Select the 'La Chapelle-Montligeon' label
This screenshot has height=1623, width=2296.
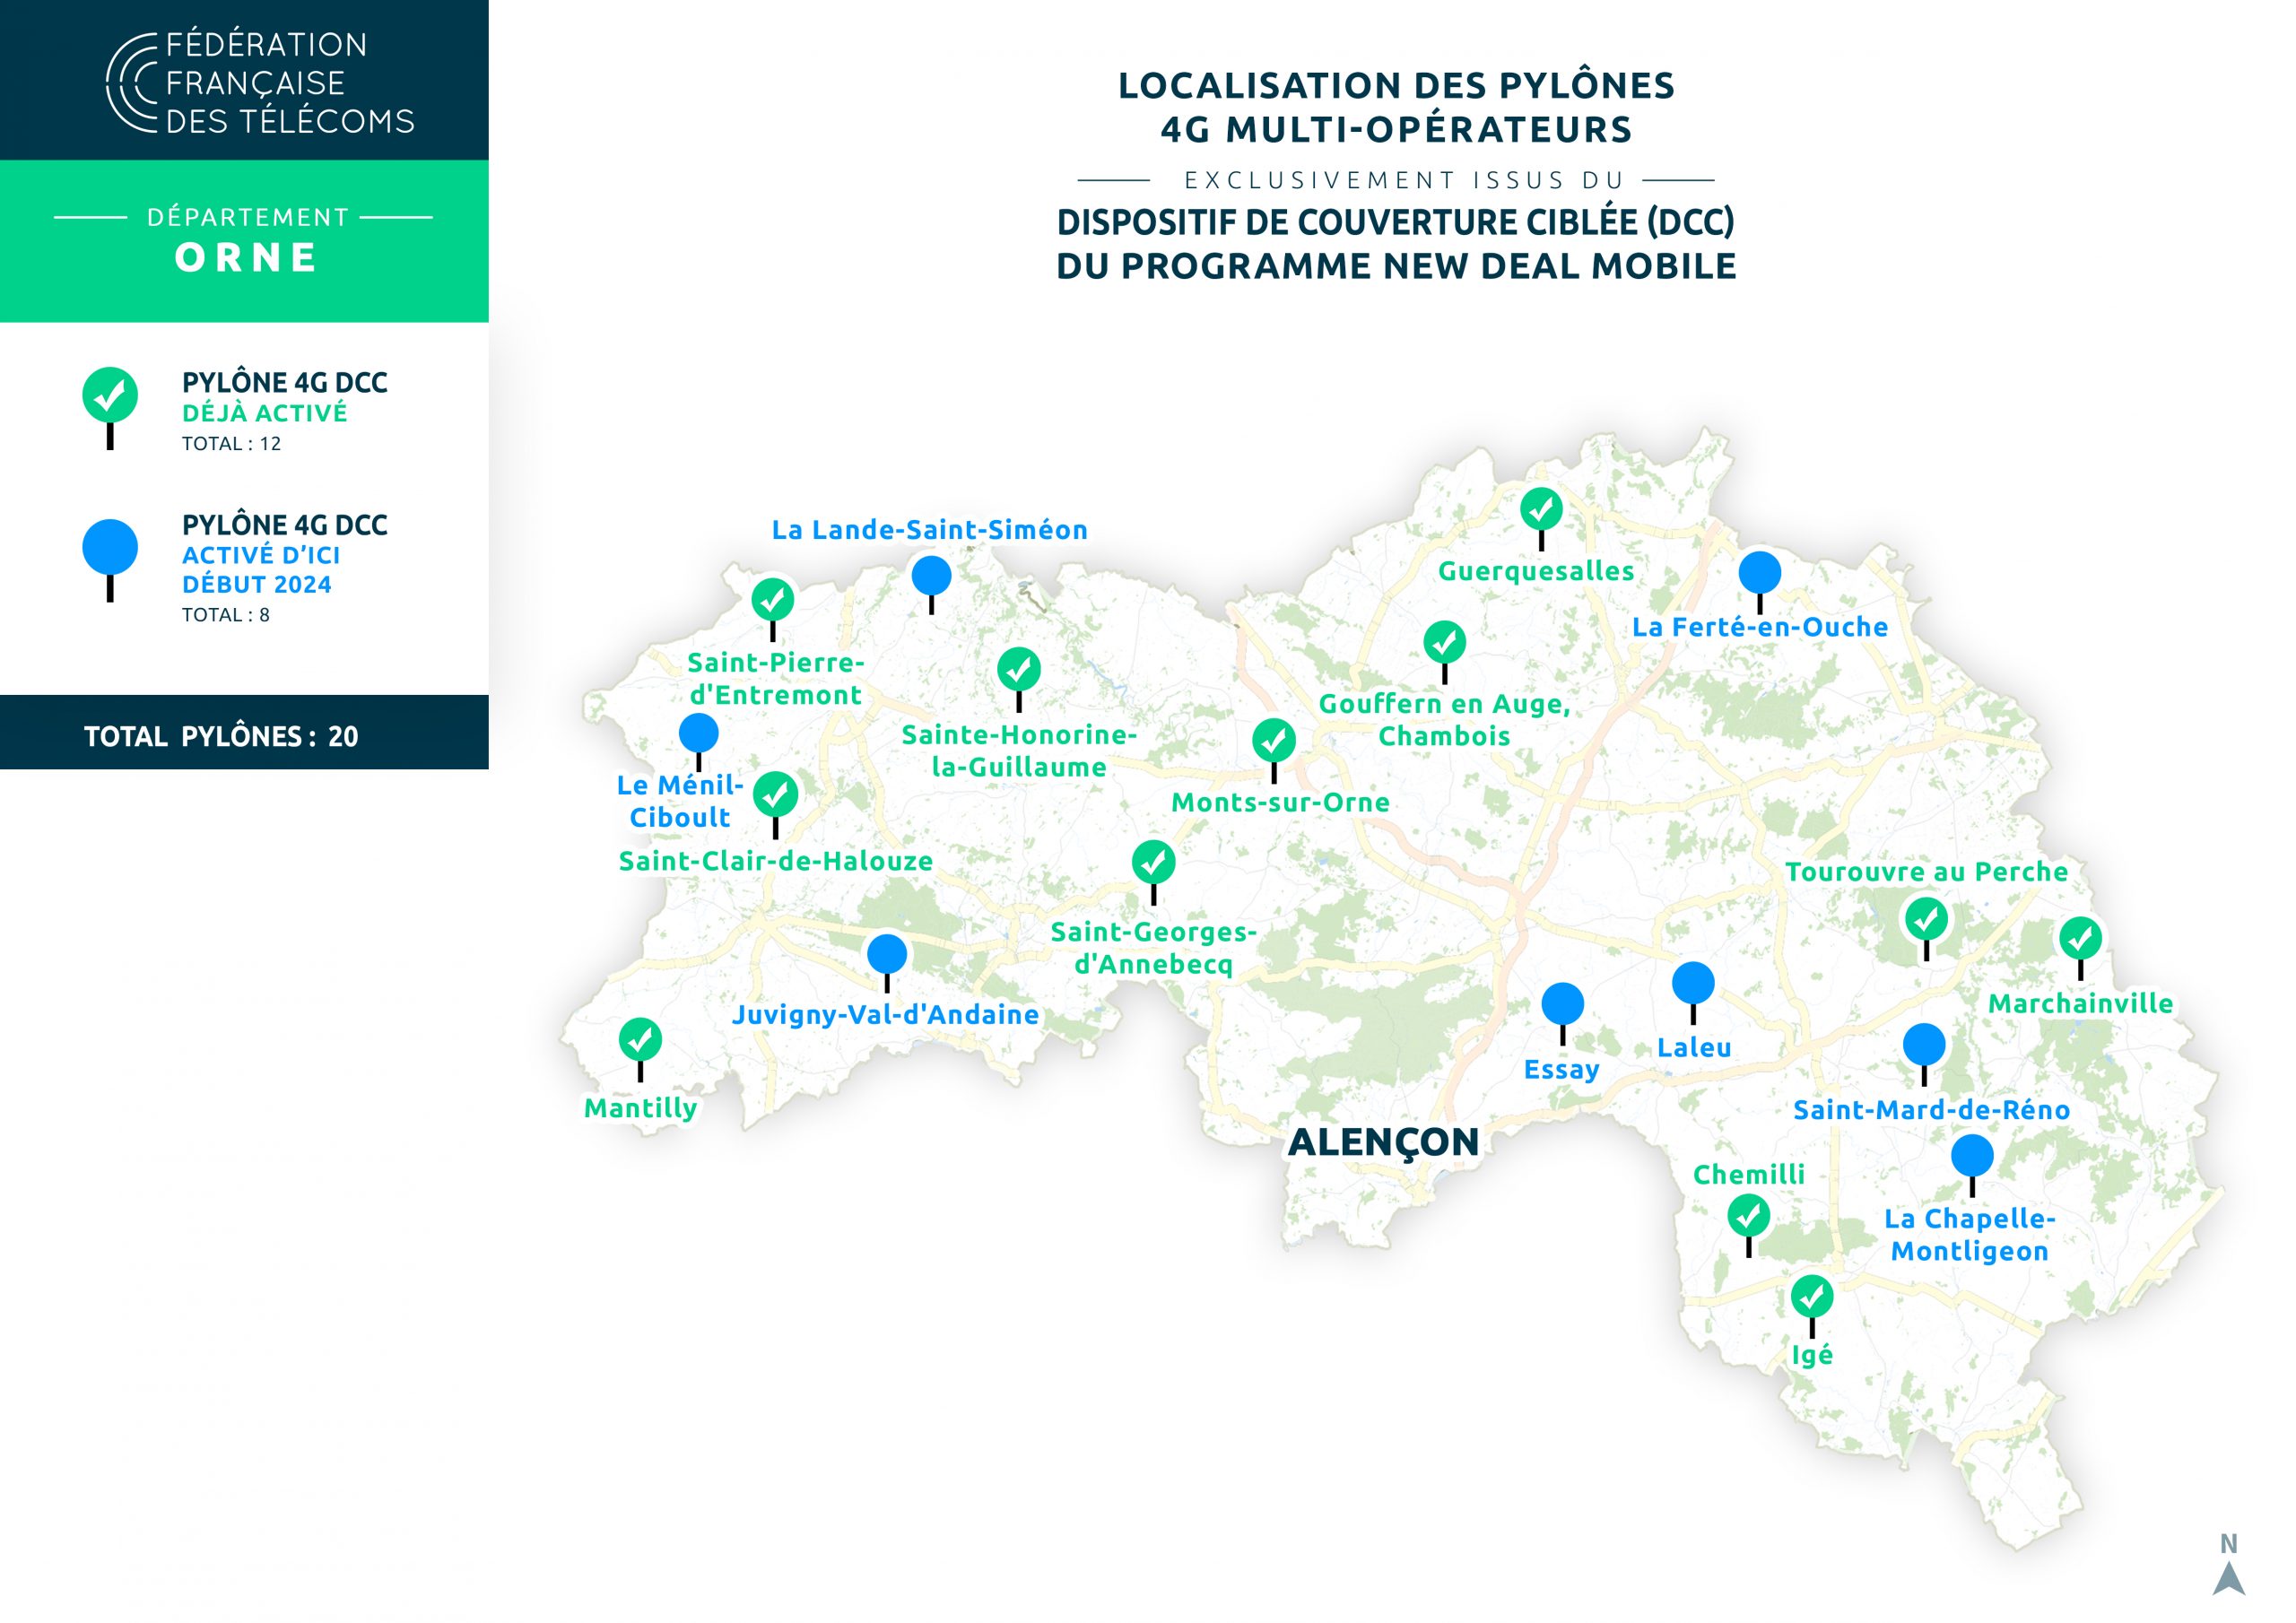(x=1969, y=1234)
